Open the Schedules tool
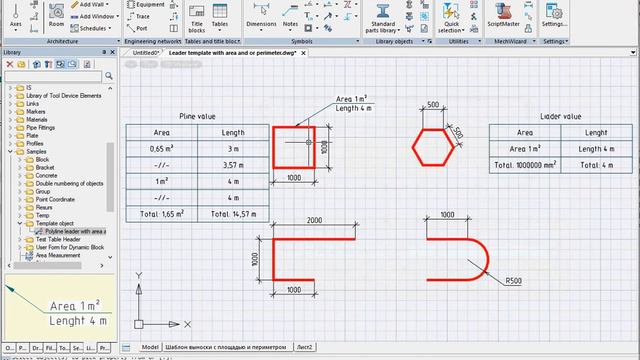Screen dimensions: 640x360 tap(91, 28)
